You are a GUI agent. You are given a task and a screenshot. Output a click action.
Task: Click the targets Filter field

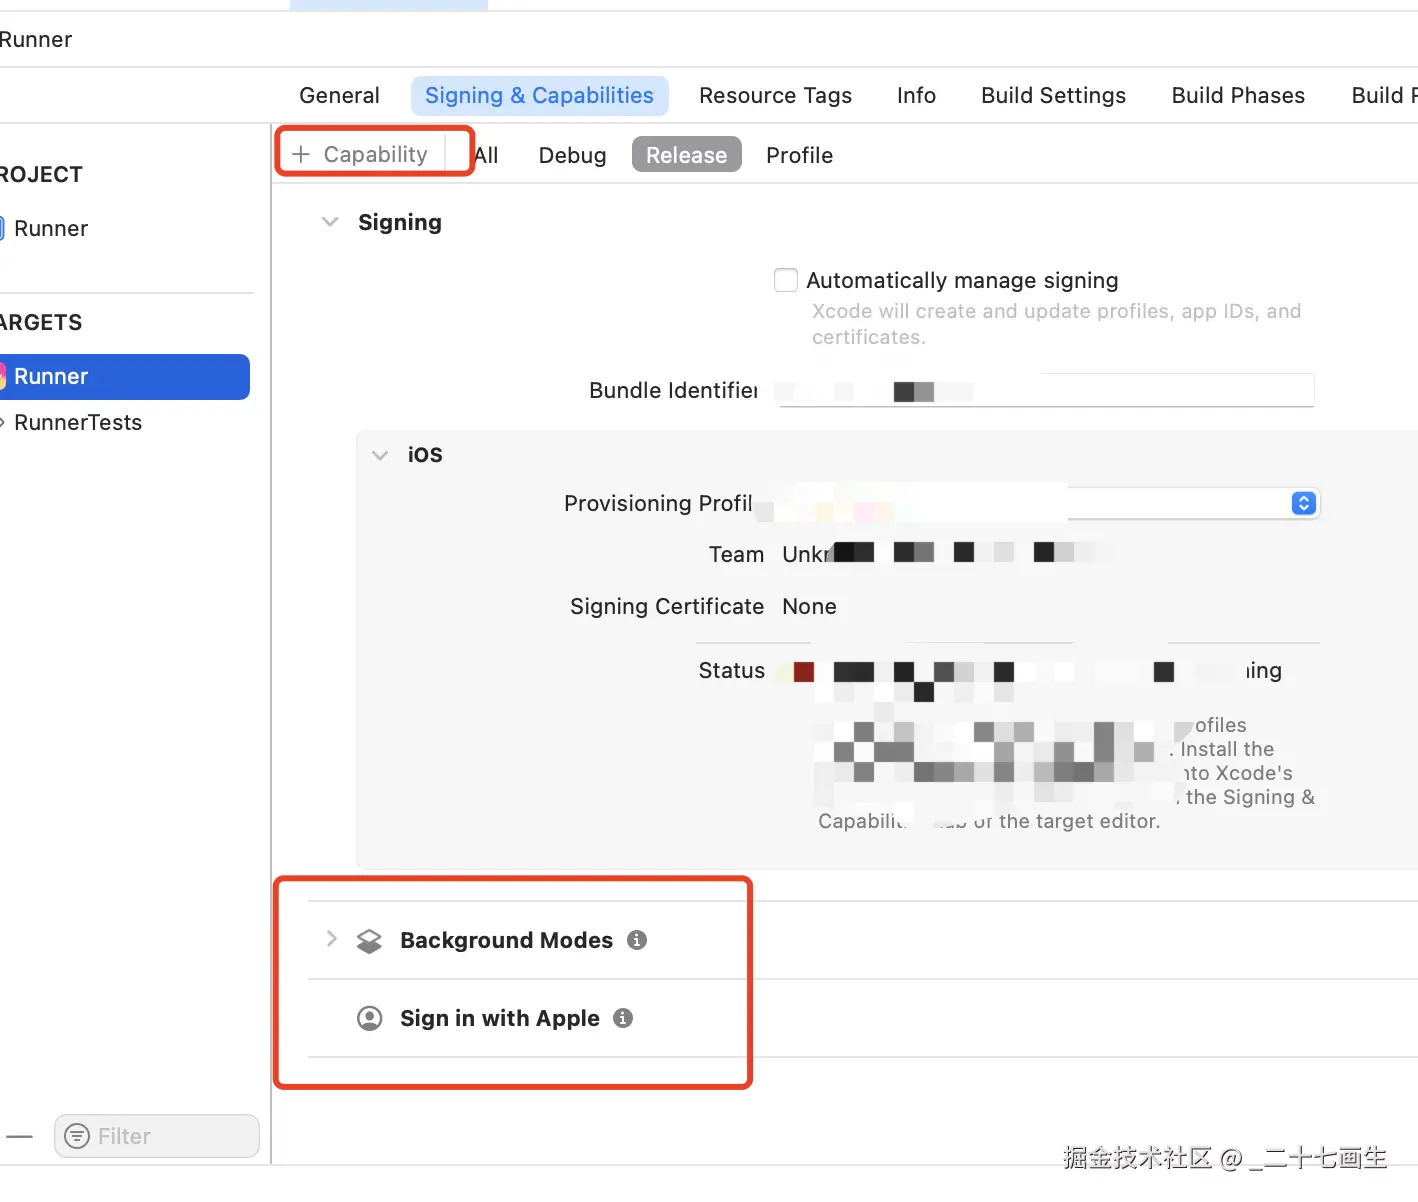tap(157, 1136)
